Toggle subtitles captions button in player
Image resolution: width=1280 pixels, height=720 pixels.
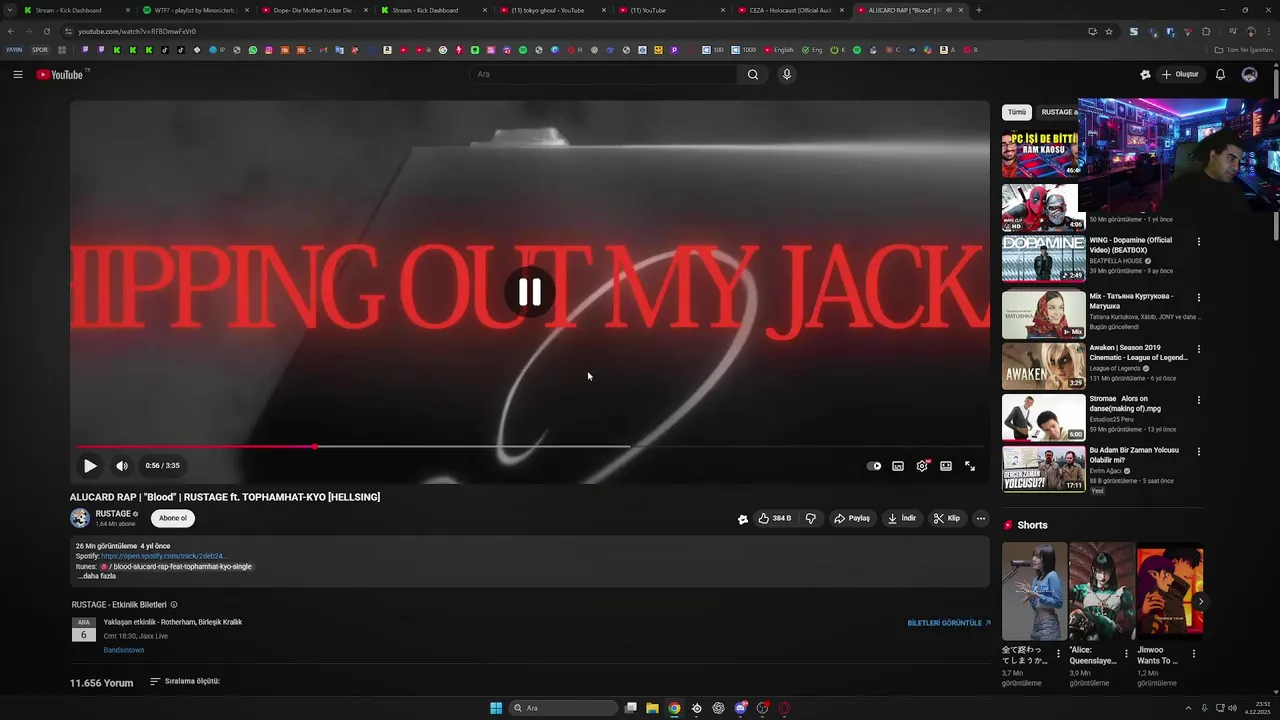coord(898,466)
